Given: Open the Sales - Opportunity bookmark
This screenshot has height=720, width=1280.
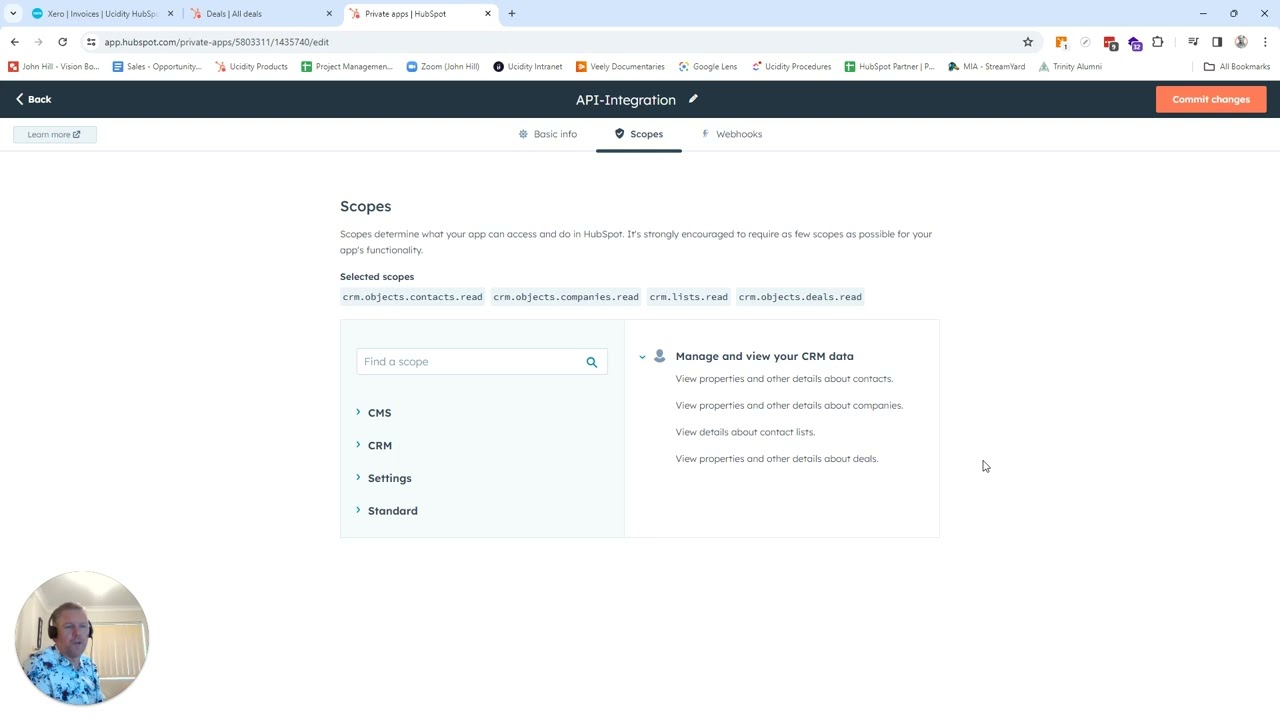Looking at the screenshot, I should click(157, 67).
